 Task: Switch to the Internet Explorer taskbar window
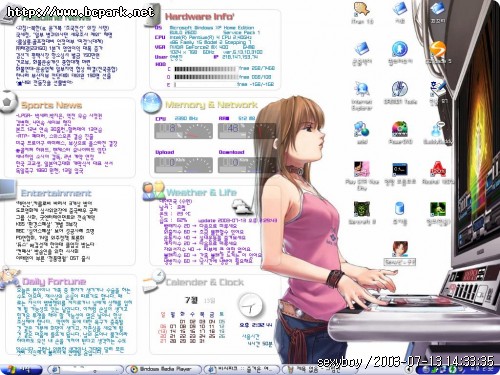pos(241,369)
